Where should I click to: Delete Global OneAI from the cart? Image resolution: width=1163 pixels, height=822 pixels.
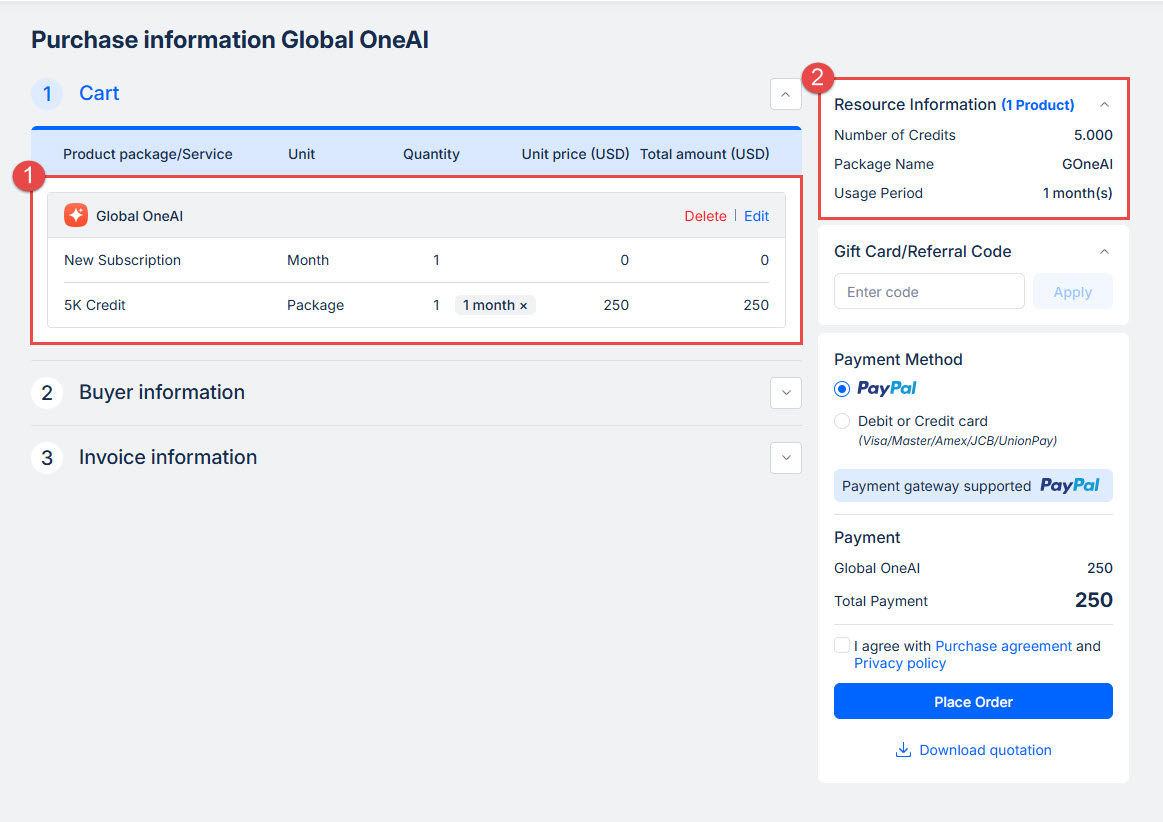pyautogui.click(x=705, y=216)
